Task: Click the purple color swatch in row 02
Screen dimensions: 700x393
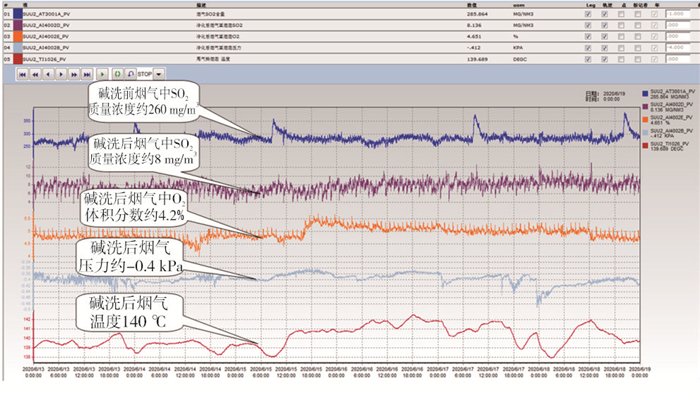Action: tap(17, 25)
